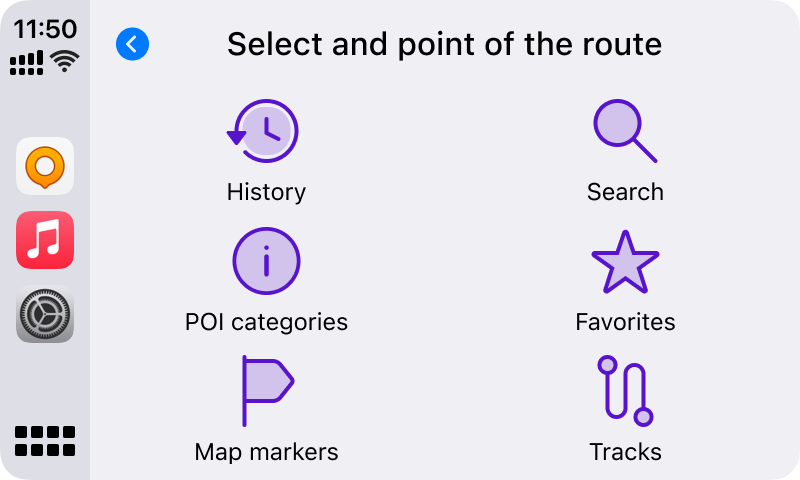This screenshot has width=800, height=480.
Task: Click the Wi-Fi status icon
Action: point(66,61)
